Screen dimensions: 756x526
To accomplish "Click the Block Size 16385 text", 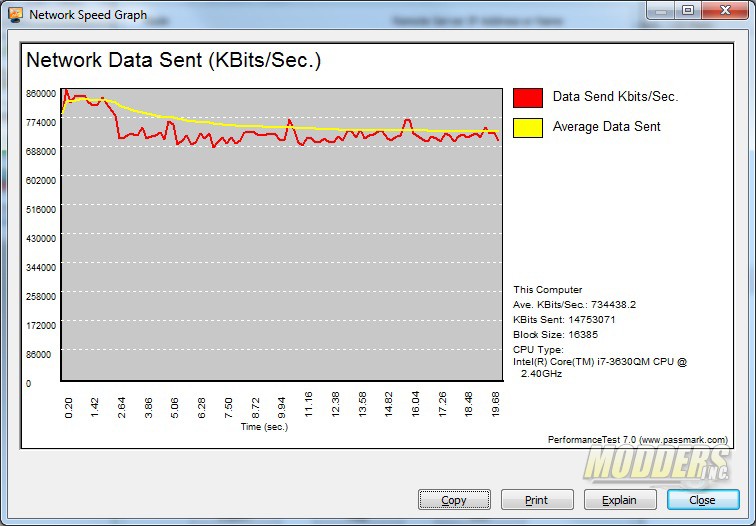I will tap(553, 334).
